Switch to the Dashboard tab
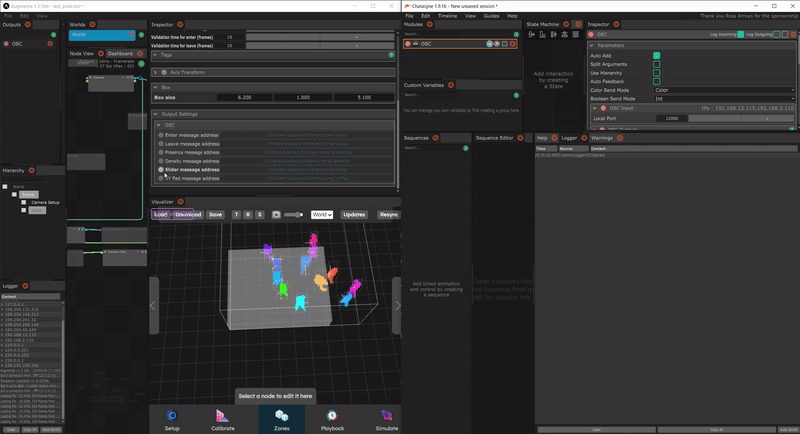Screen dimensions: 800x434 tap(120, 53)
